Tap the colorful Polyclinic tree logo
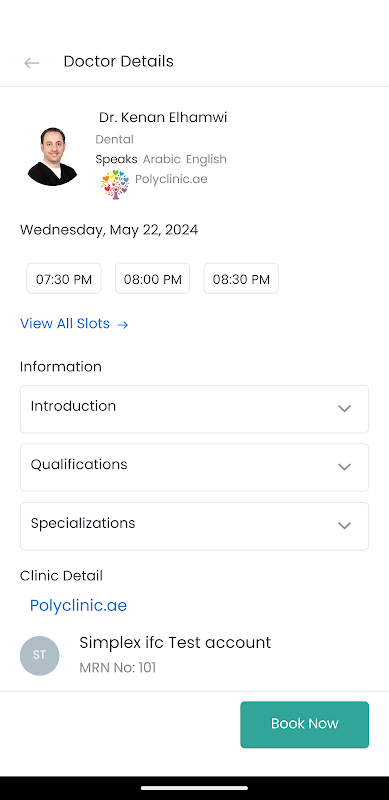The height and width of the screenshot is (800, 389). 115,185
